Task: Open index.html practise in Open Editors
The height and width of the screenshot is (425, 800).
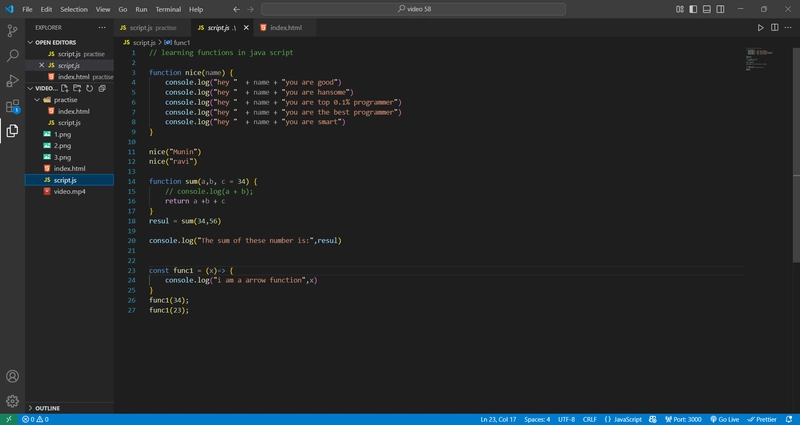Action: 69,77
